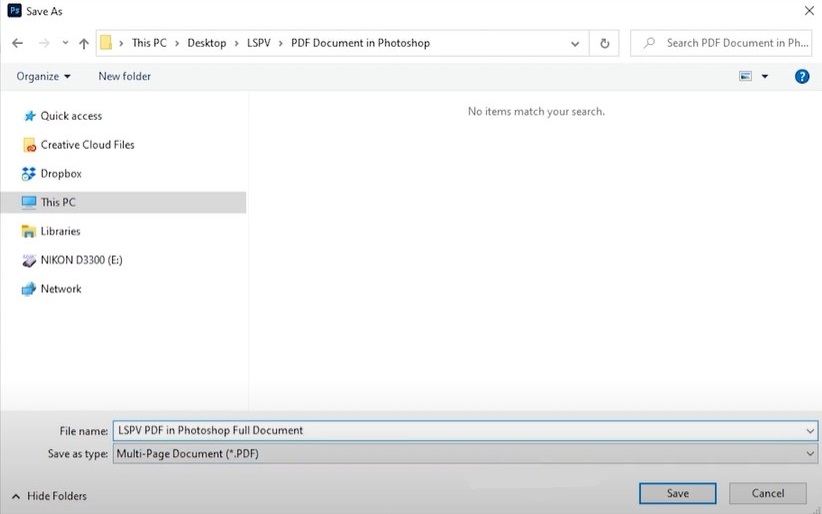Image resolution: width=822 pixels, height=514 pixels.
Task: Click the Cancel button
Action: click(x=768, y=493)
